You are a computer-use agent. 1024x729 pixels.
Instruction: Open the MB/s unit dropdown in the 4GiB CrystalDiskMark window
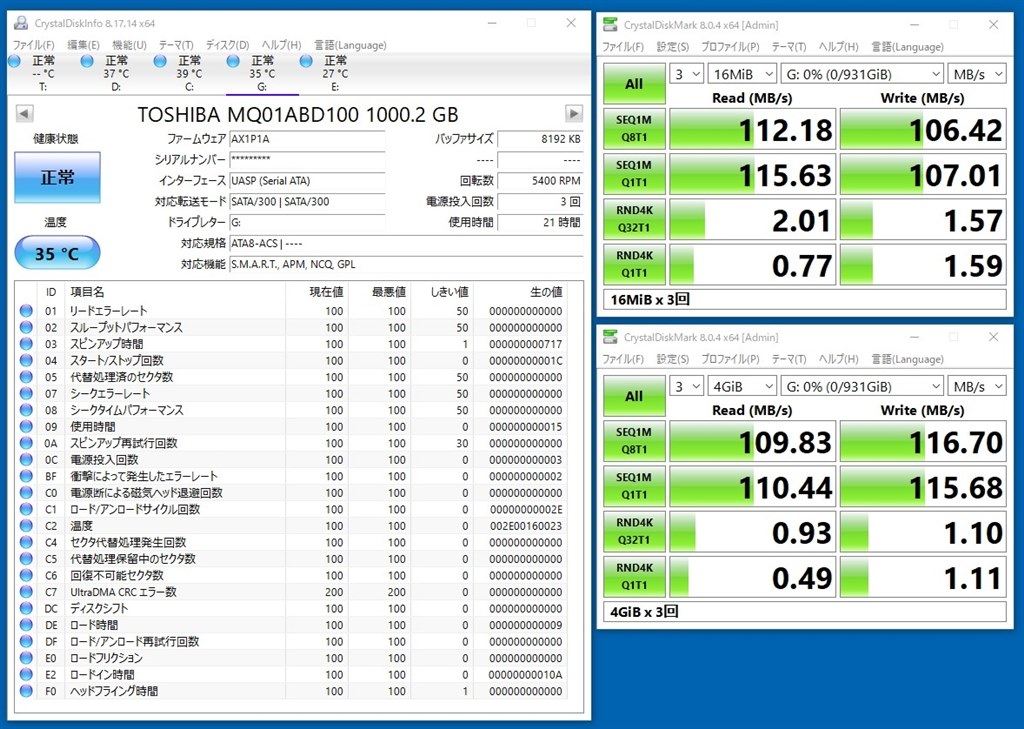tap(977, 386)
